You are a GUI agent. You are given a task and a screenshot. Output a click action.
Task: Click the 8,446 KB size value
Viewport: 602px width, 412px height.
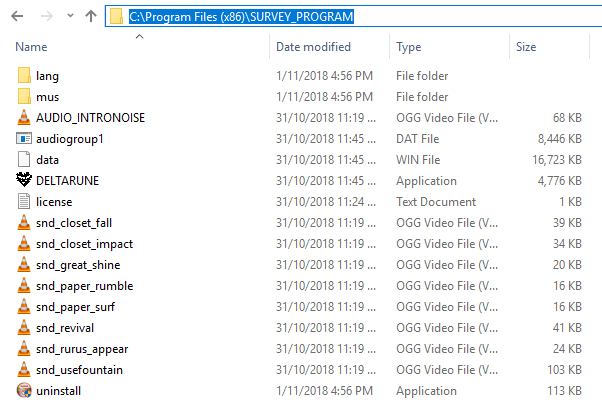point(560,139)
